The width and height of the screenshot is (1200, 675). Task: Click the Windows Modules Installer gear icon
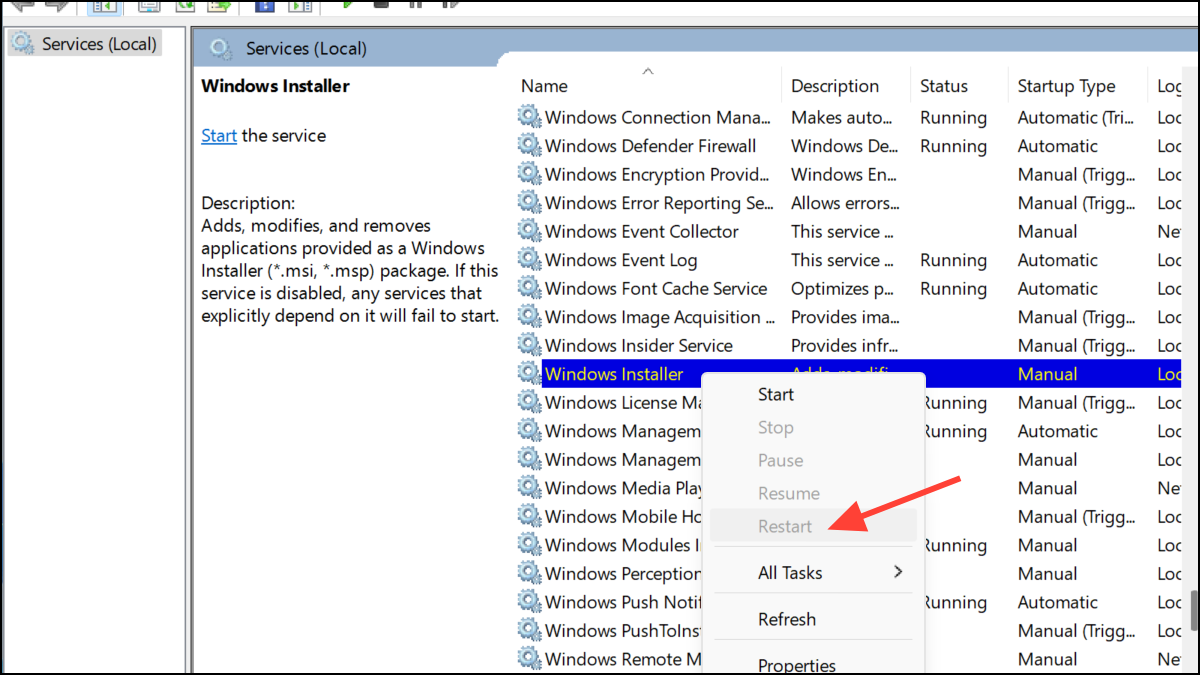528,545
